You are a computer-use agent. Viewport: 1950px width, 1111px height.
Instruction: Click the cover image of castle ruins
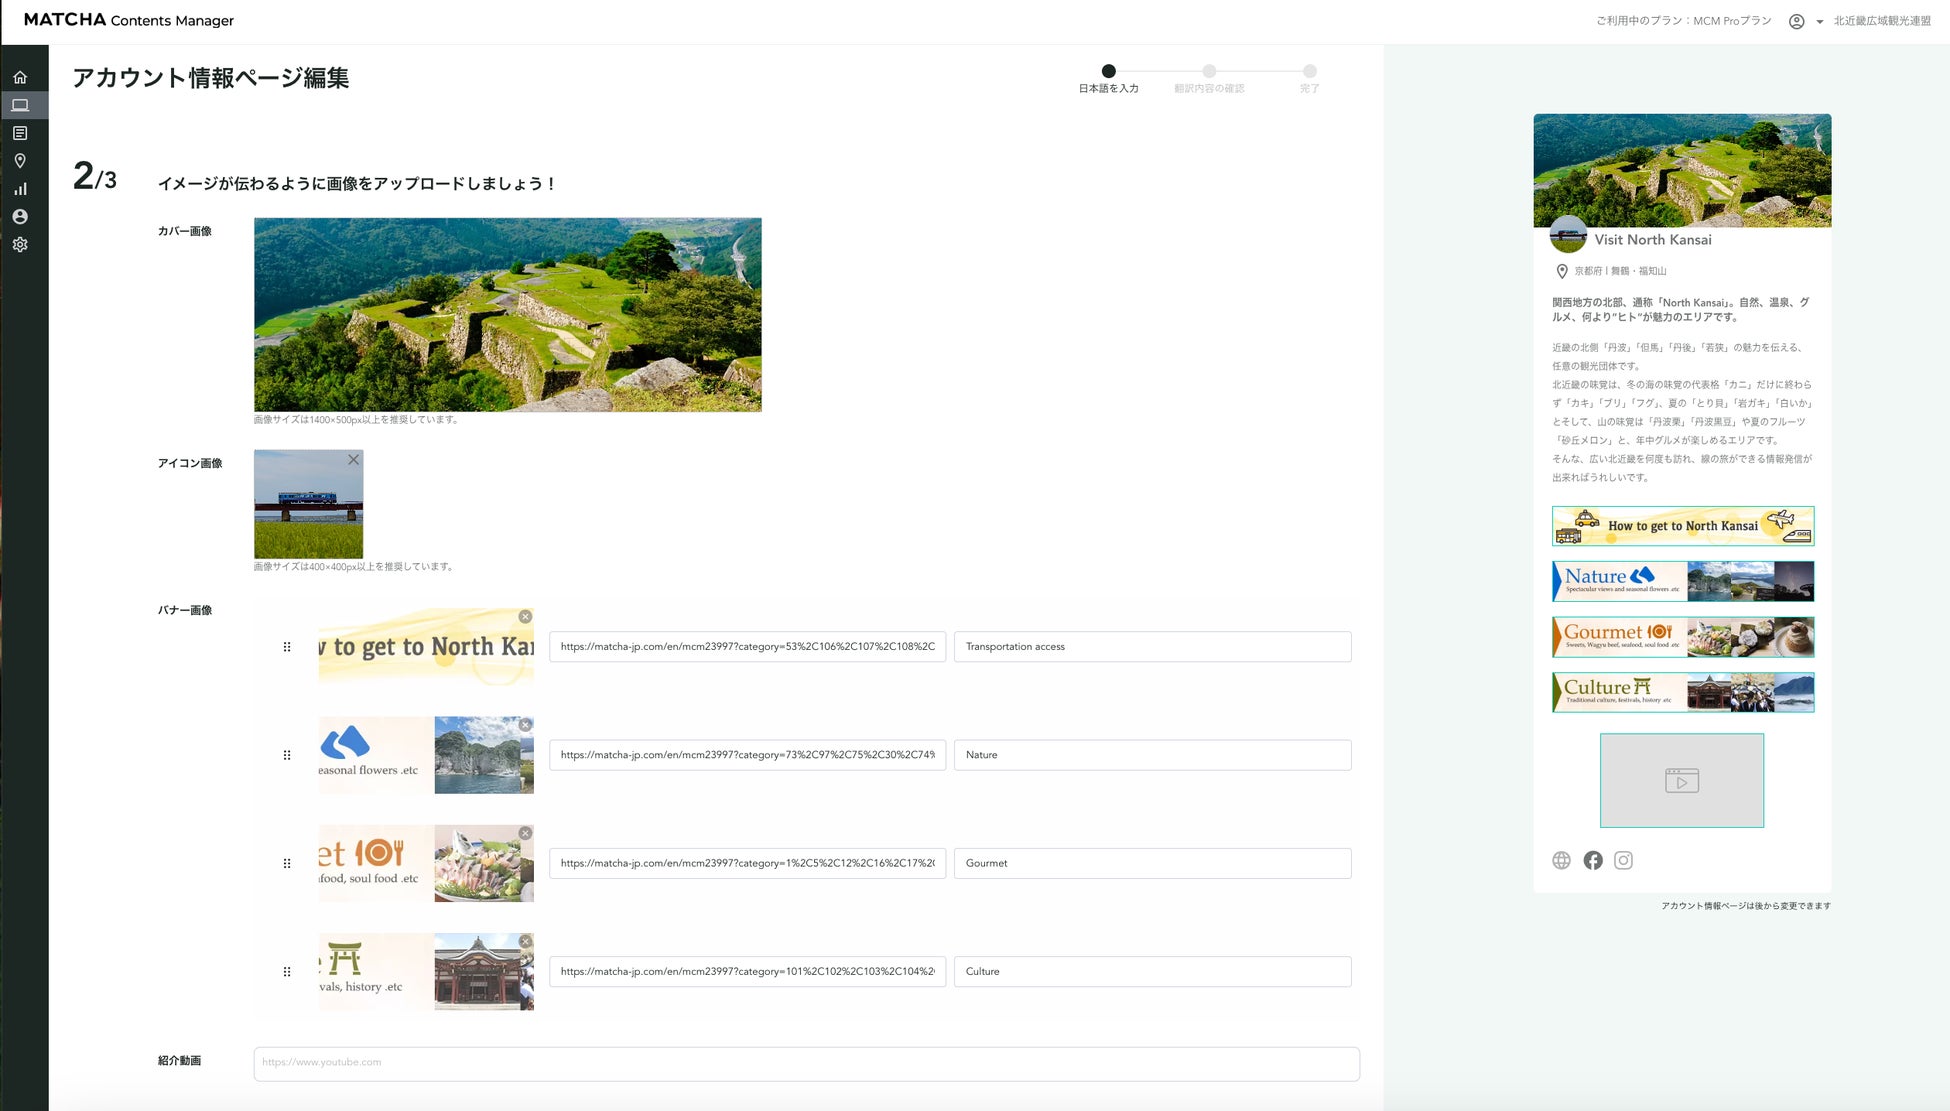coord(507,315)
